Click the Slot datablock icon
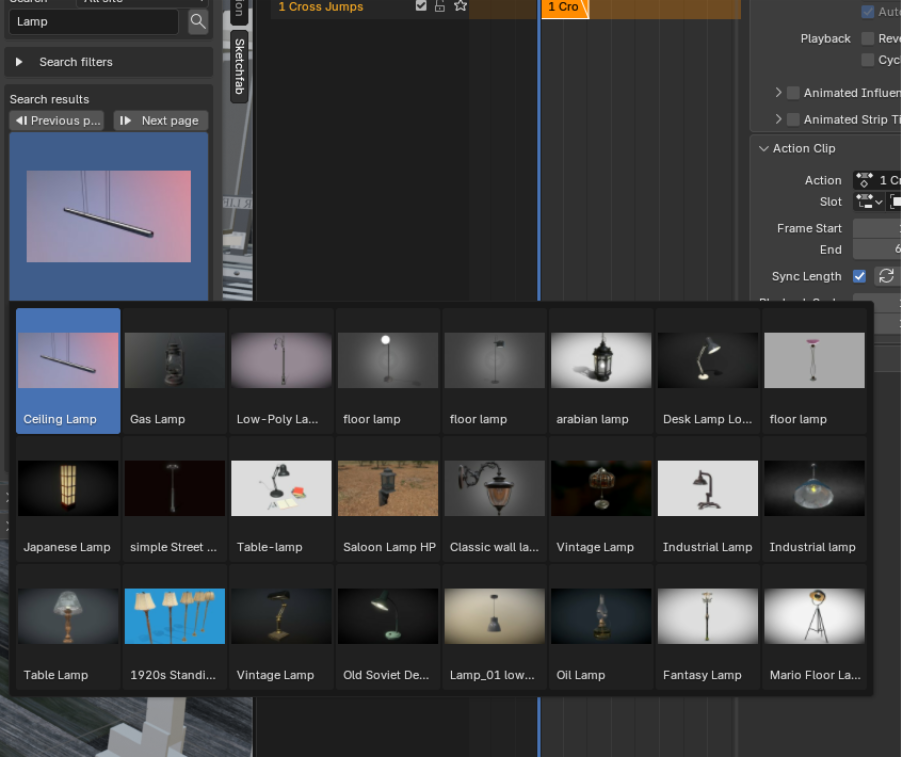The height and width of the screenshot is (757, 901). [863, 201]
